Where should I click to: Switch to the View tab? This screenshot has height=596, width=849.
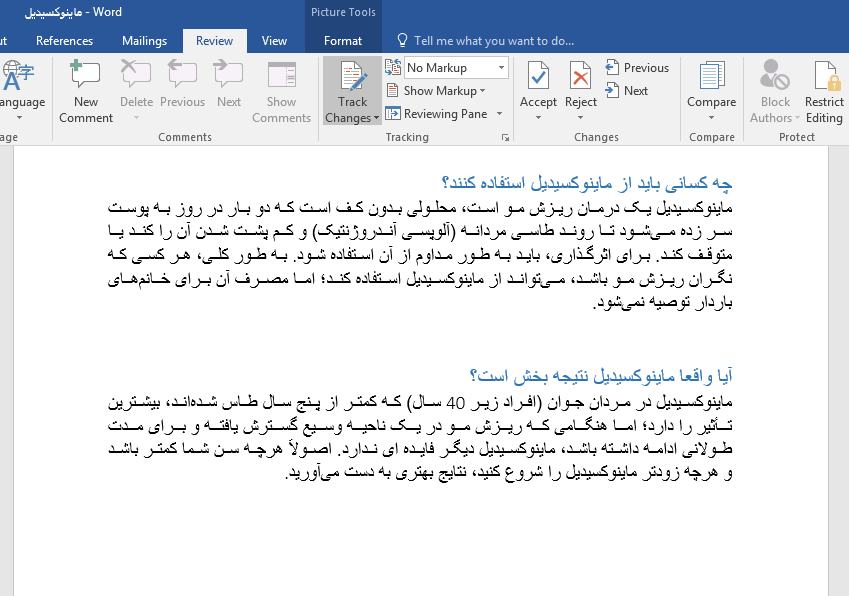pos(275,41)
